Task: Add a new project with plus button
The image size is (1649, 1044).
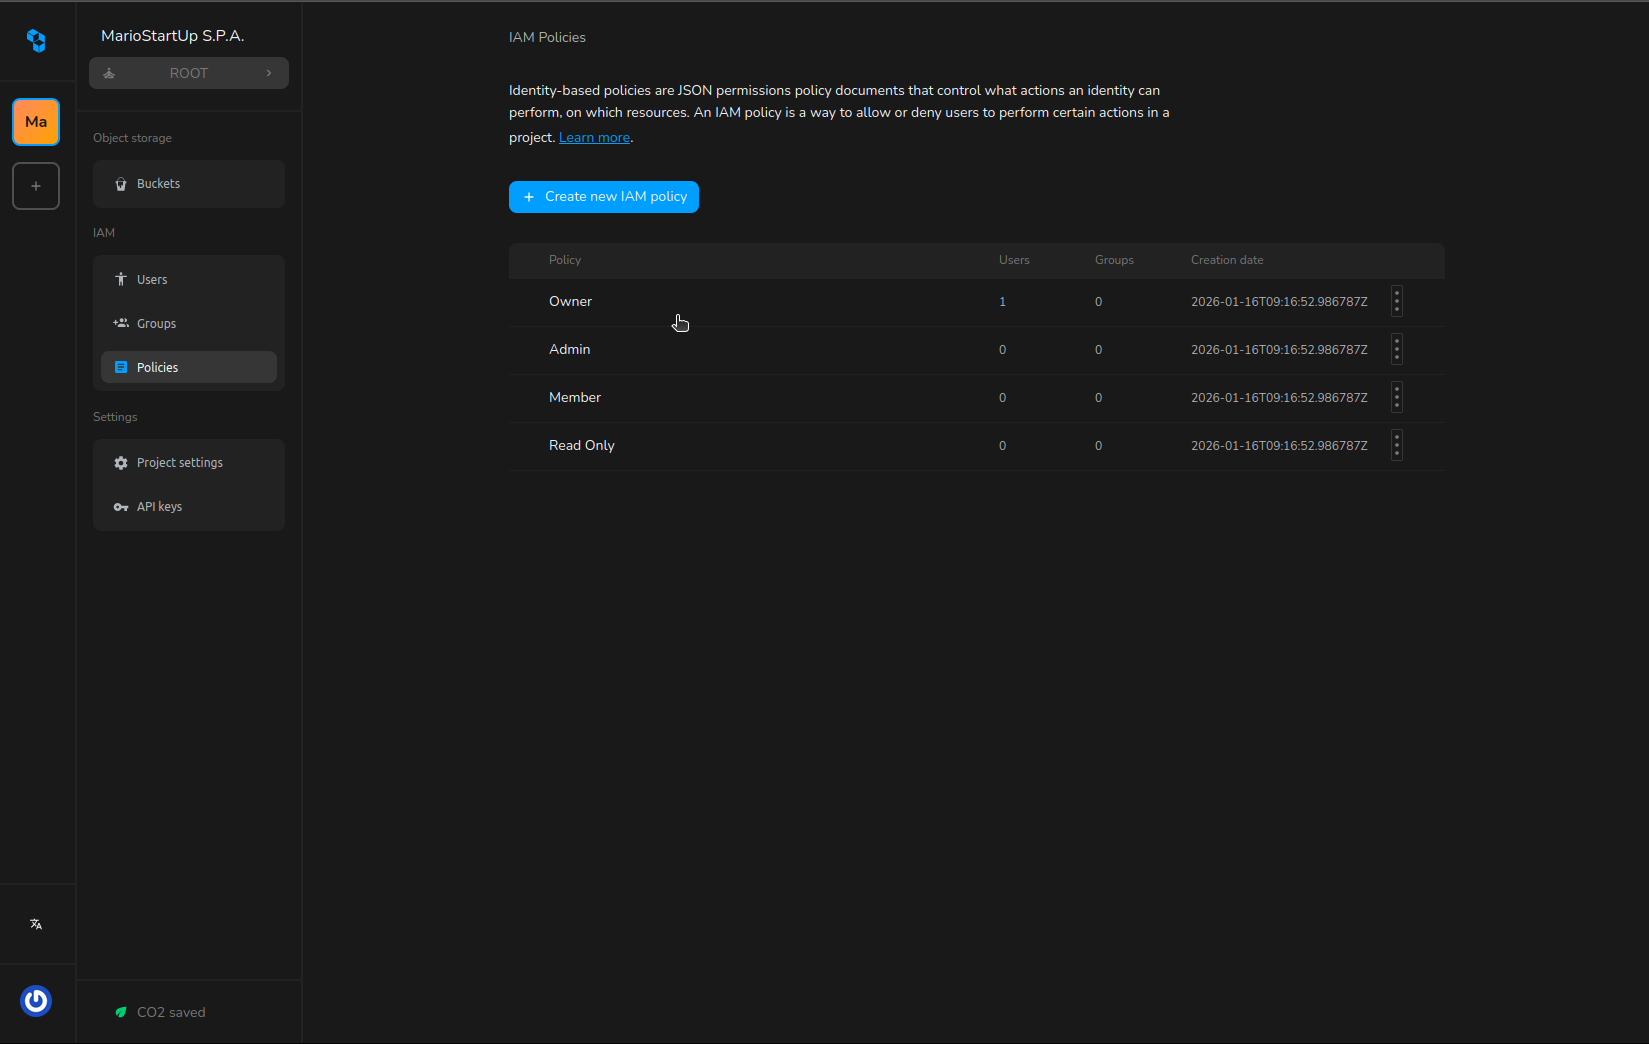Action: [36, 186]
